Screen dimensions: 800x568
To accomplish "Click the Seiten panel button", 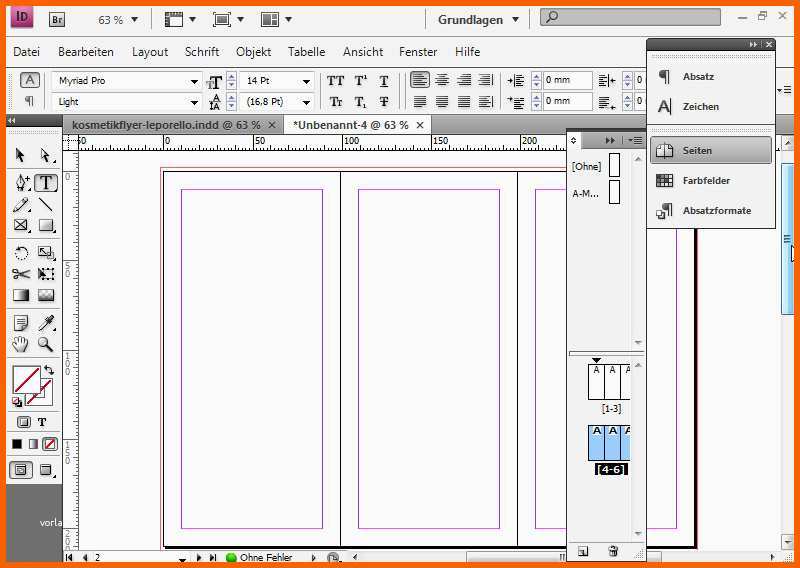I will pyautogui.click(x=711, y=150).
